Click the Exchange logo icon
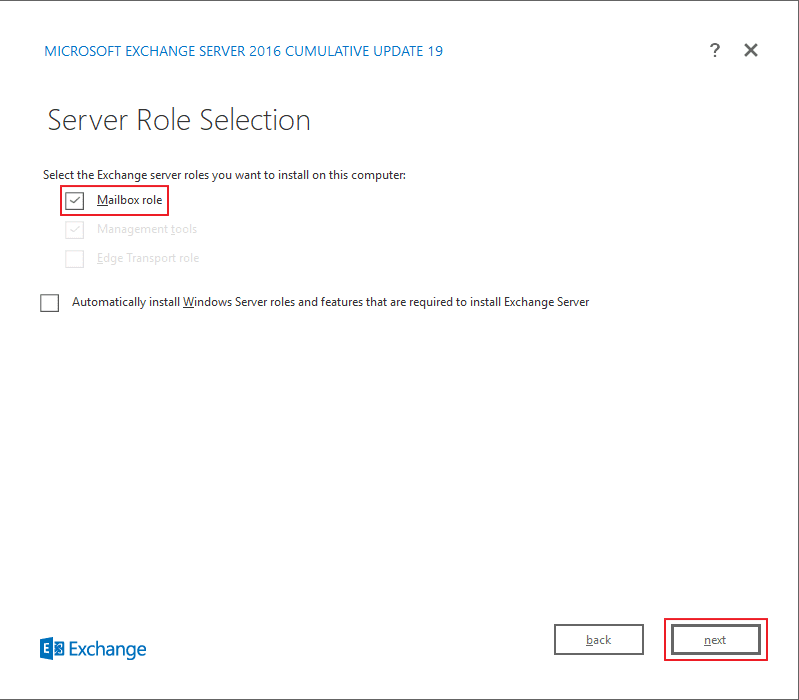799x700 pixels. point(52,649)
